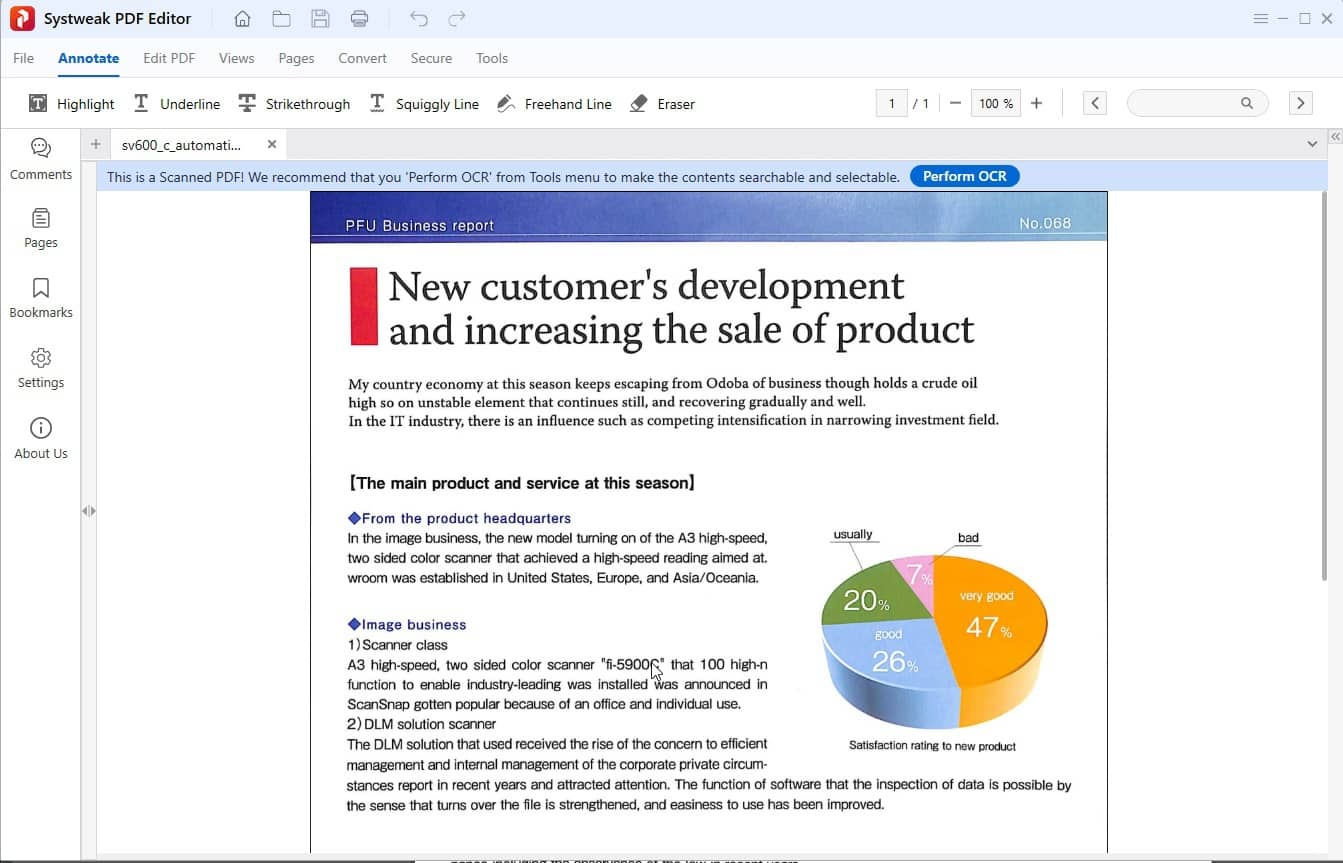Choose the Strikethrough tool

click(294, 104)
